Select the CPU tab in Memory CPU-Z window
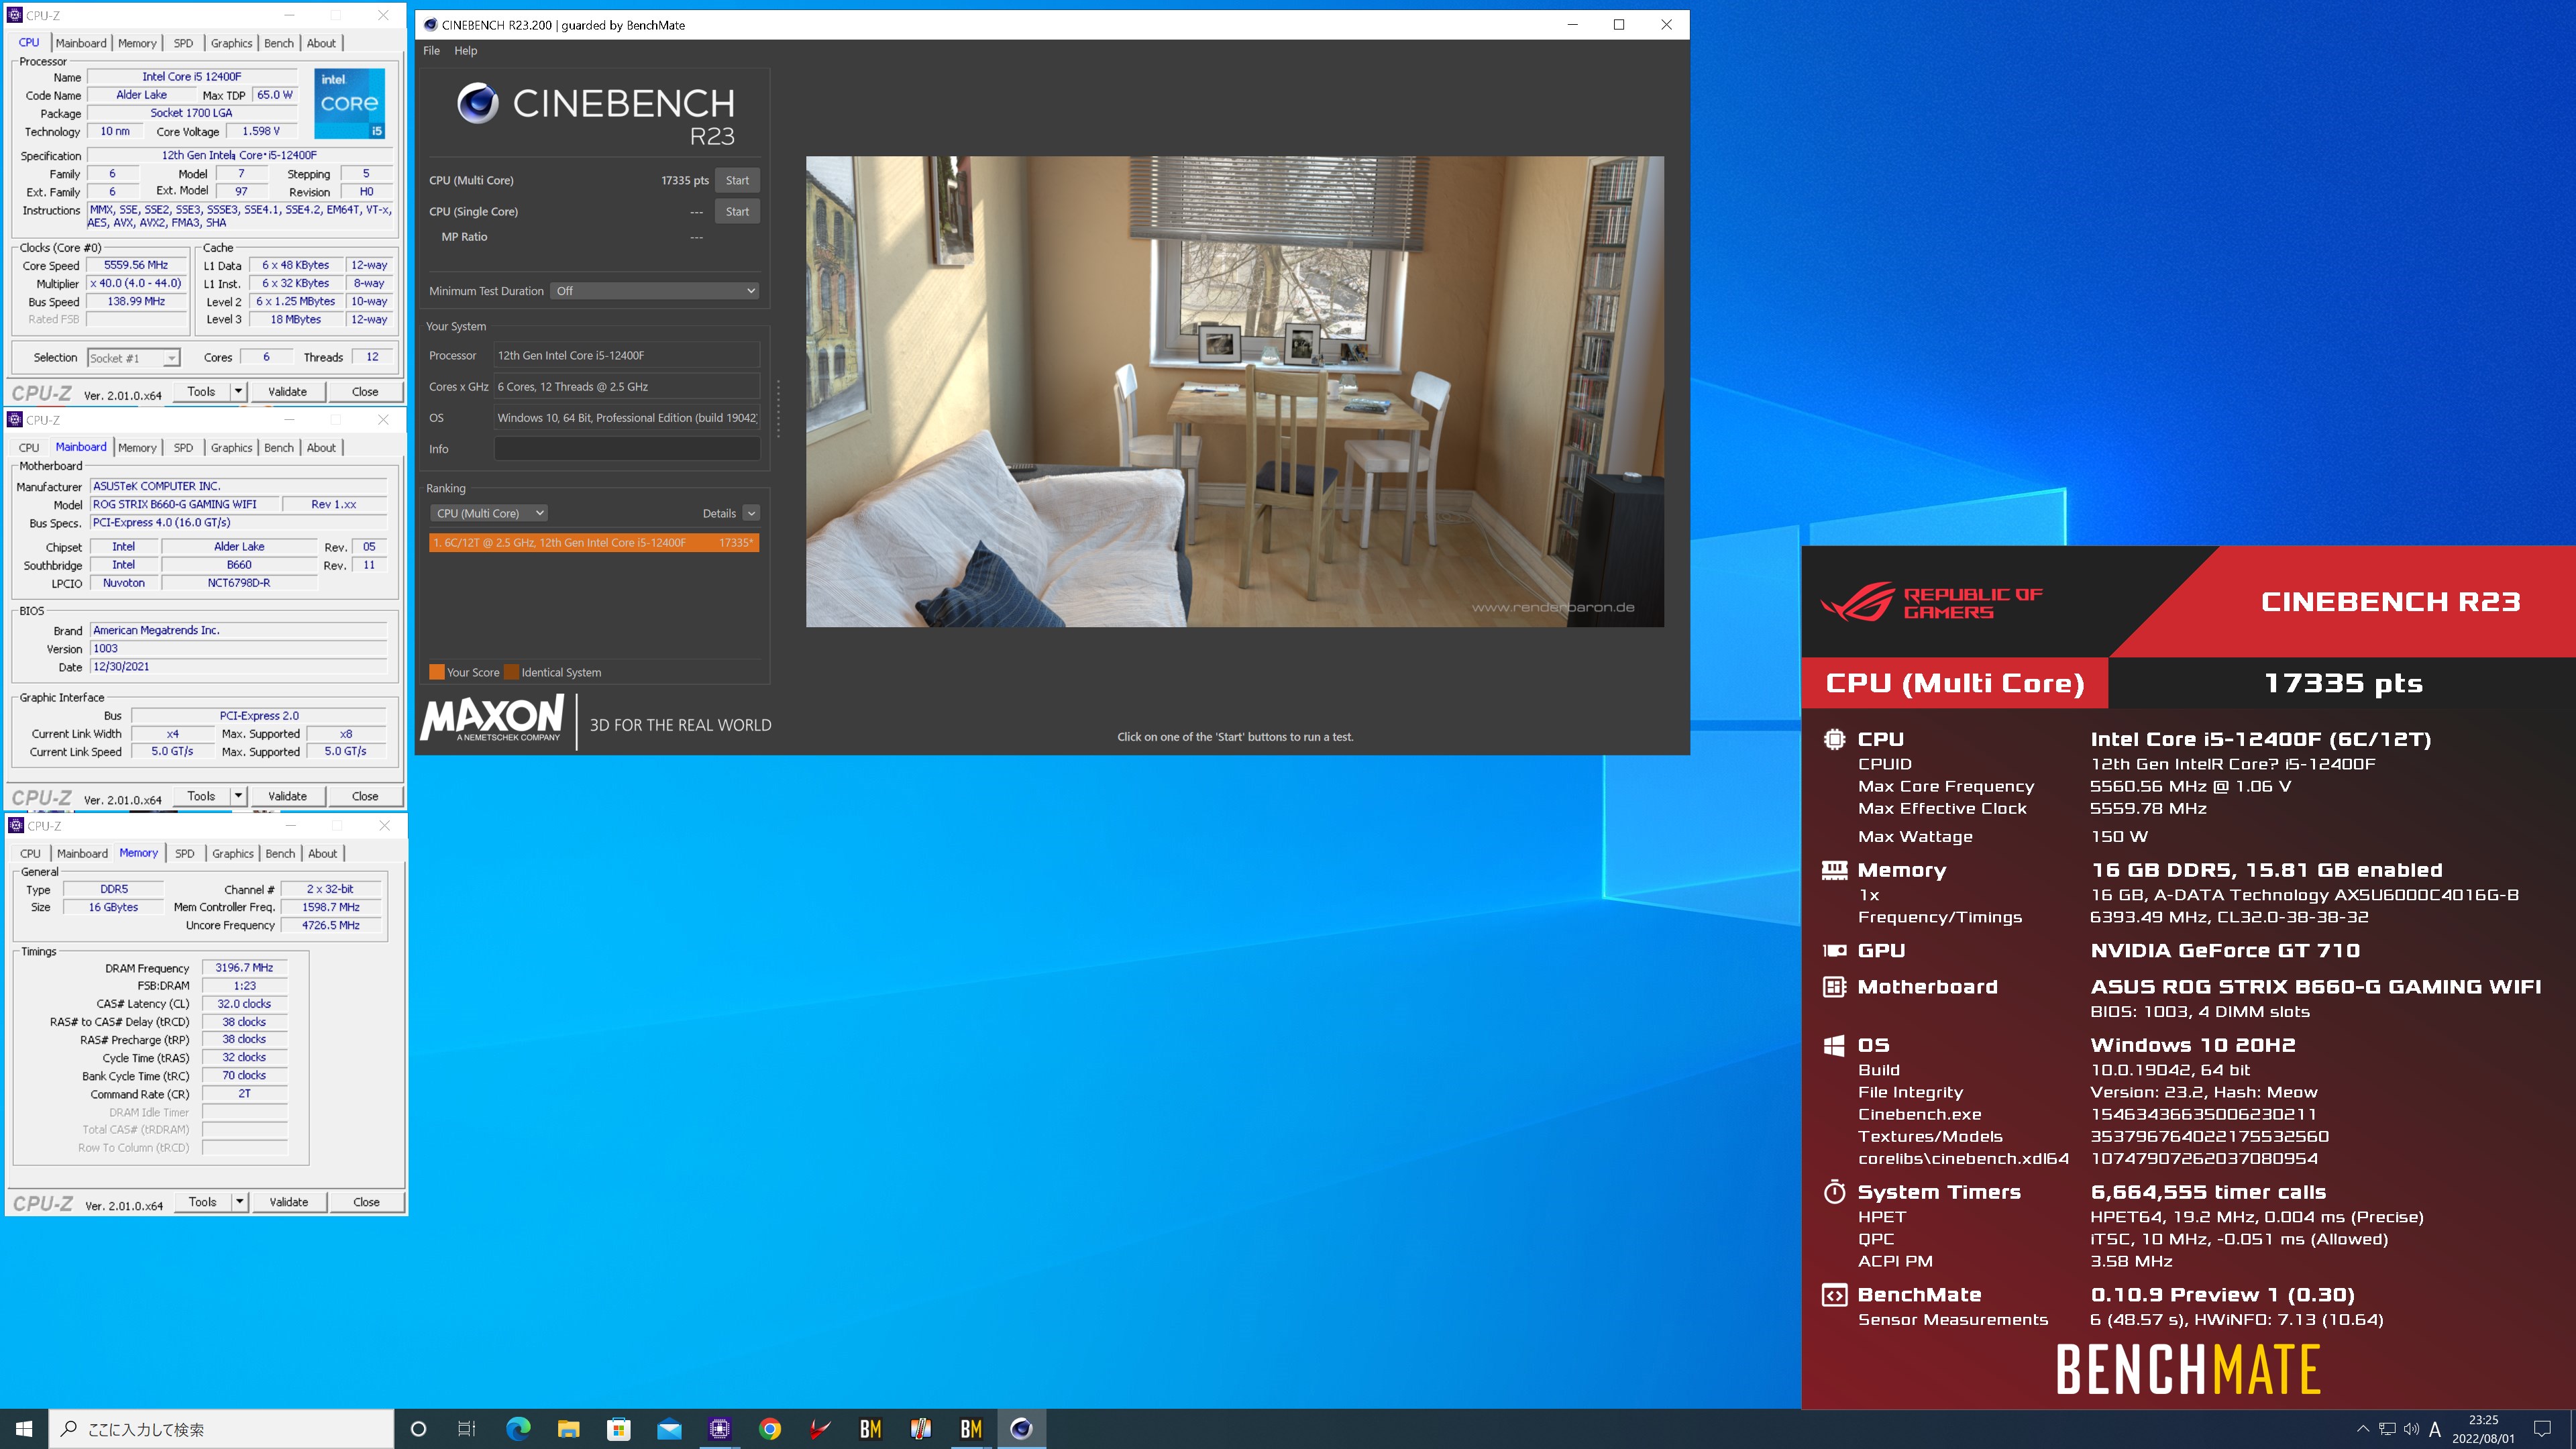 point(31,853)
